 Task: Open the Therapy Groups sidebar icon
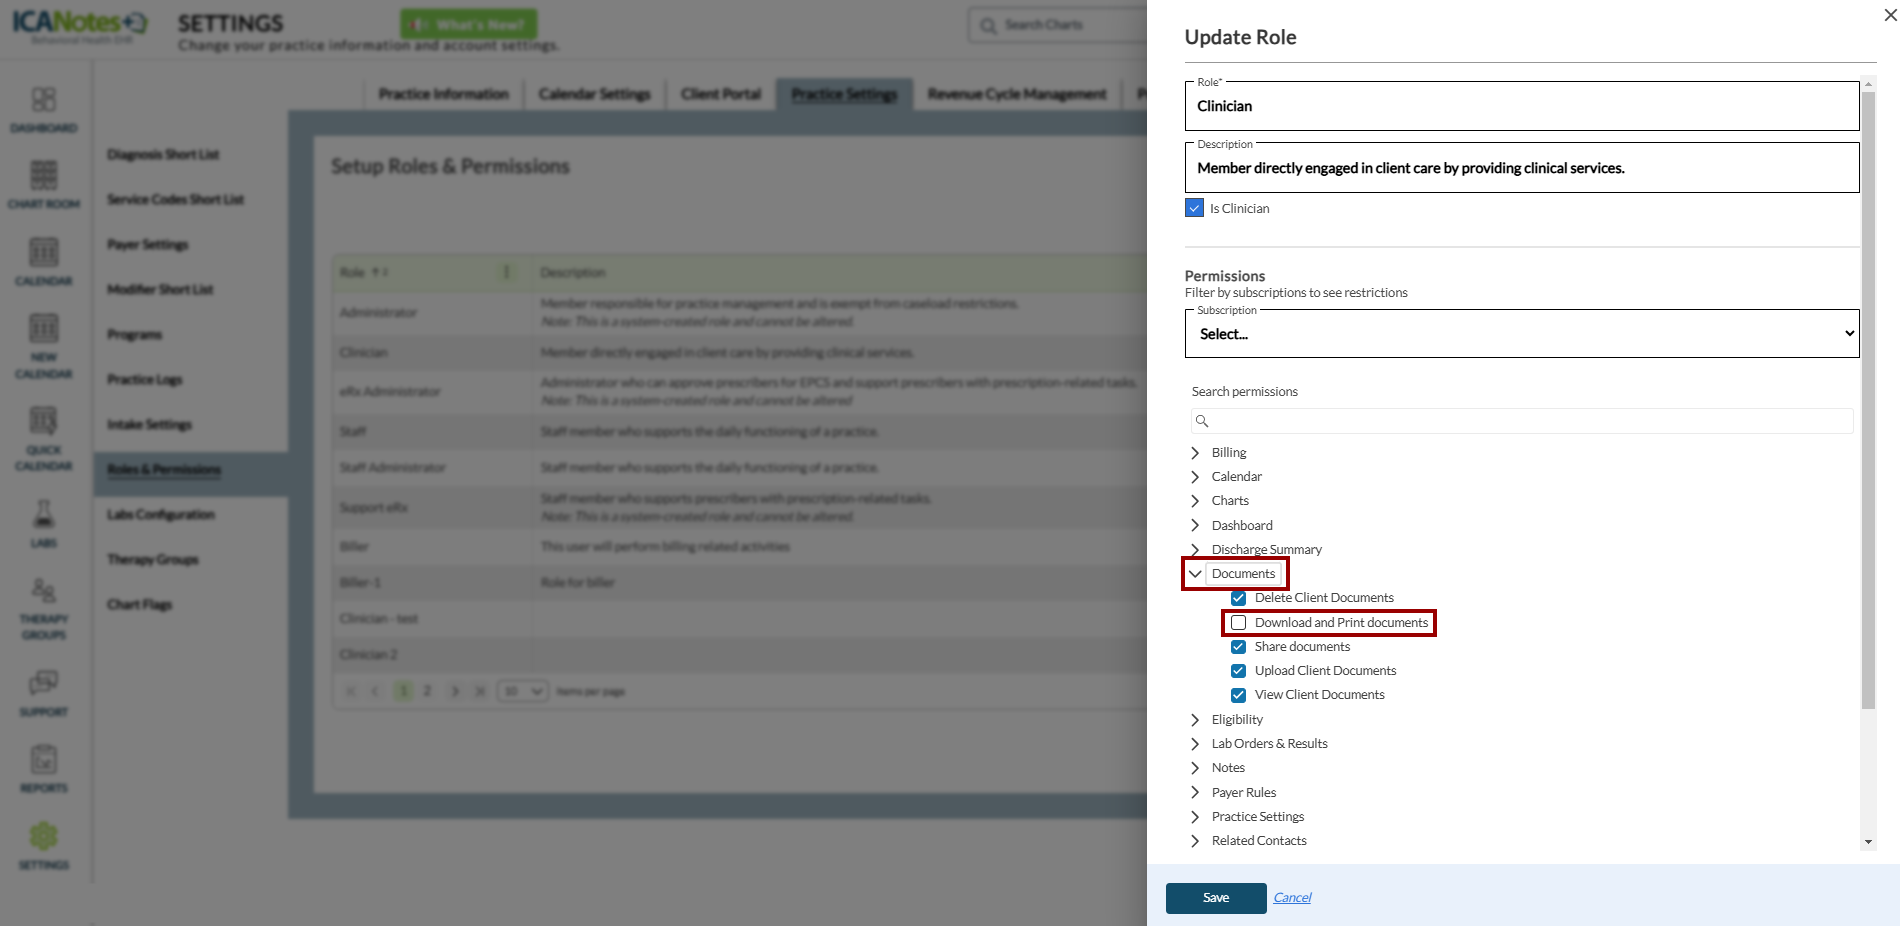43,591
